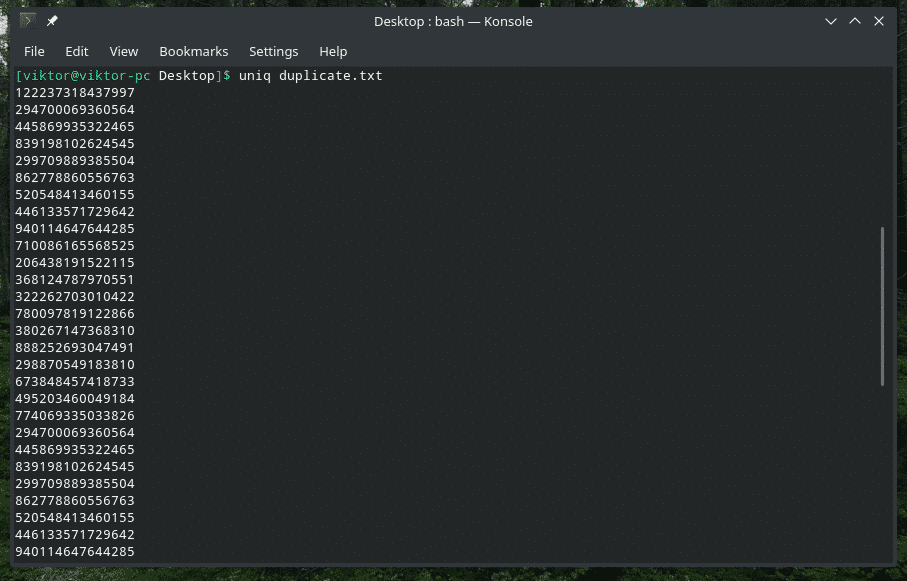Click the window title 'Desktop : bash — Konsole'
907x581 pixels.
[453, 21]
